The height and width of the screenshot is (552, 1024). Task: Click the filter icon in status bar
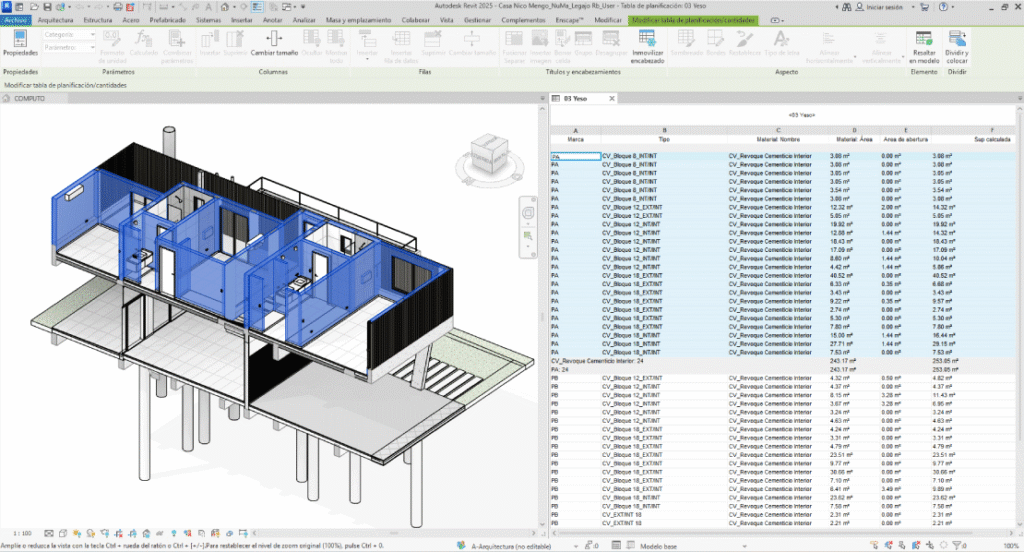pos(957,545)
